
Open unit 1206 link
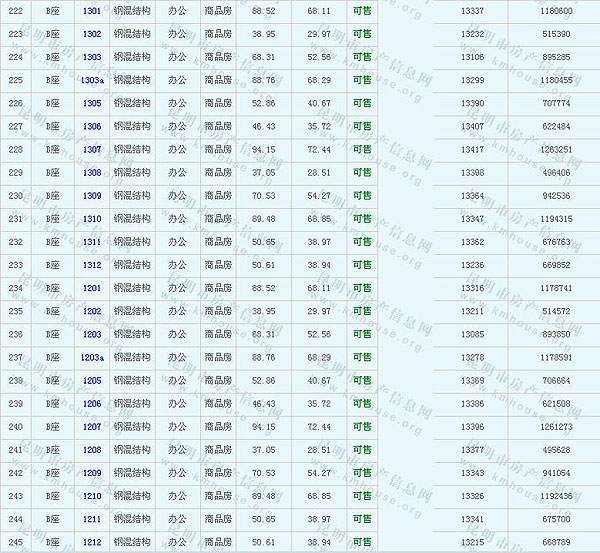coord(91,404)
